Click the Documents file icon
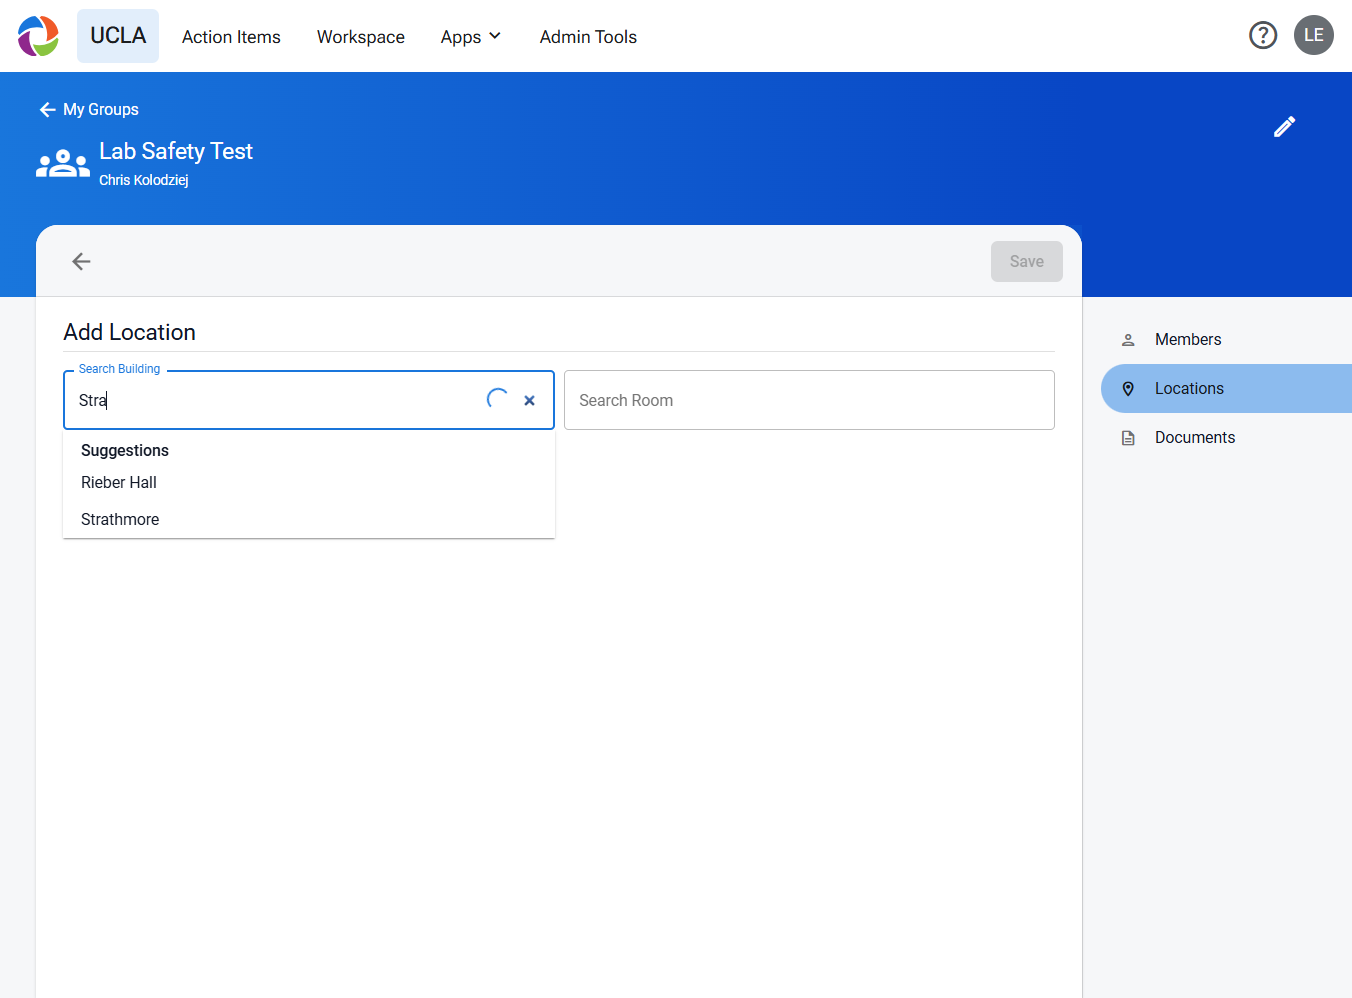Image resolution: width=1352 pixels, height=998 pixels. (x=1128, y=438)
